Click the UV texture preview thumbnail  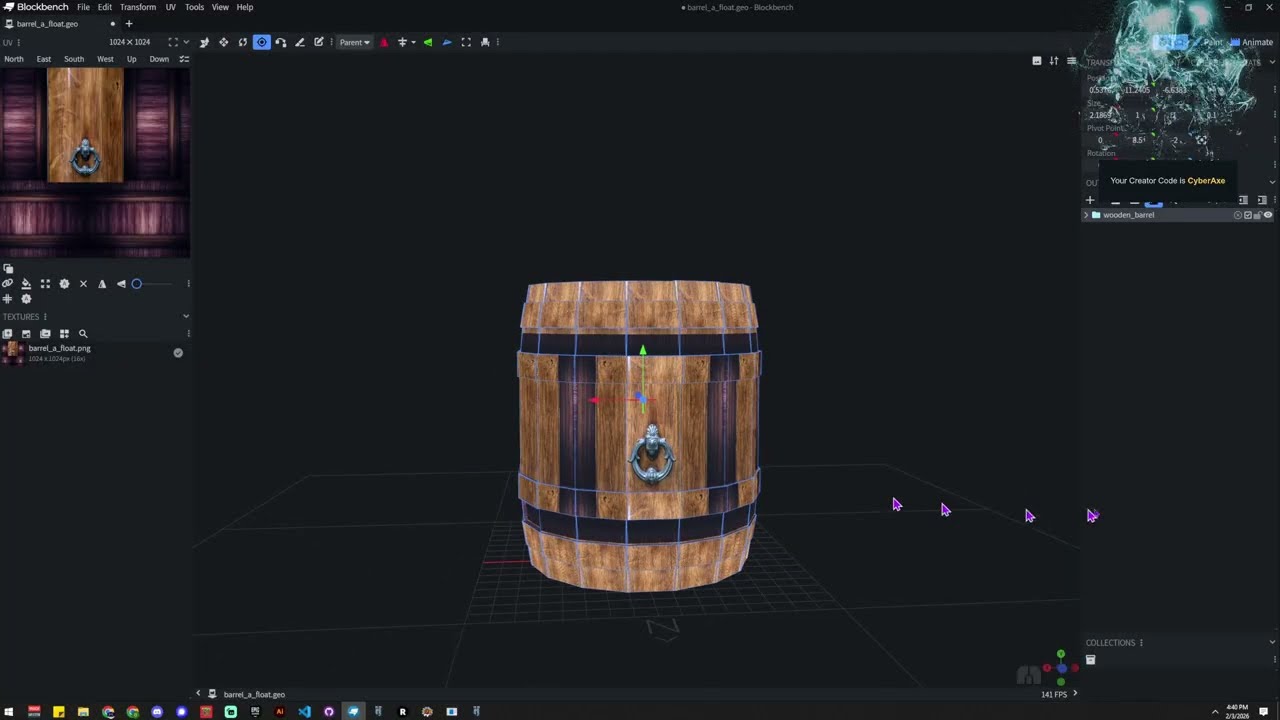(x=95, y=163)
